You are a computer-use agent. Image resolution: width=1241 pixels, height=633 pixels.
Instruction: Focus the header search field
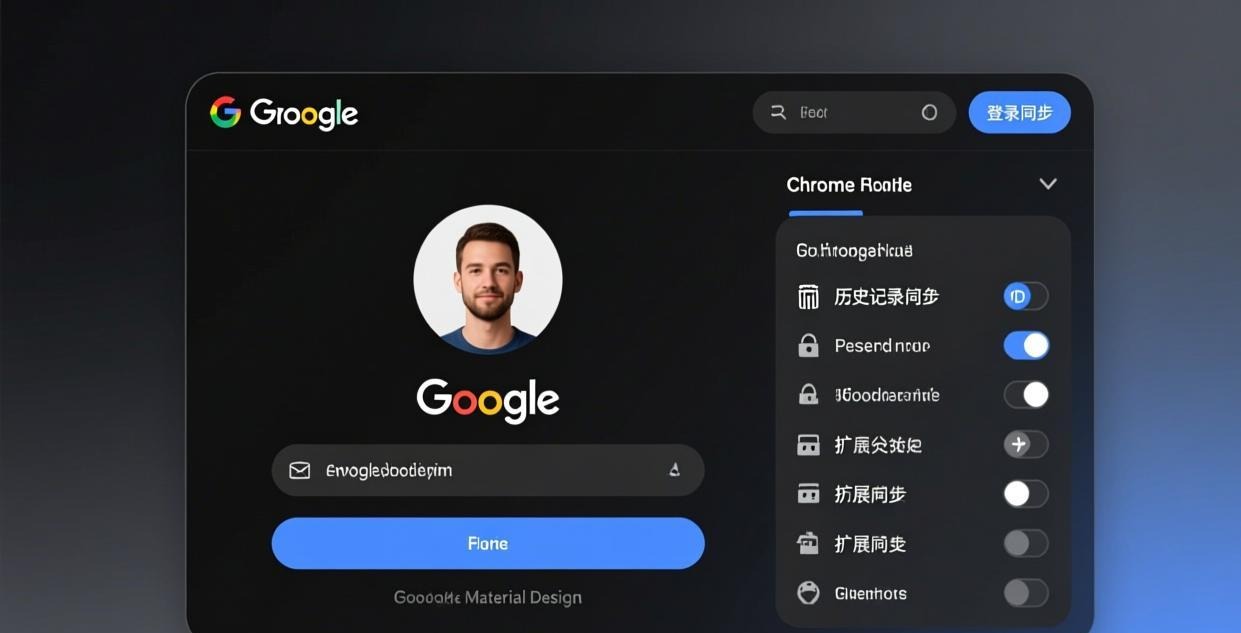855,113
